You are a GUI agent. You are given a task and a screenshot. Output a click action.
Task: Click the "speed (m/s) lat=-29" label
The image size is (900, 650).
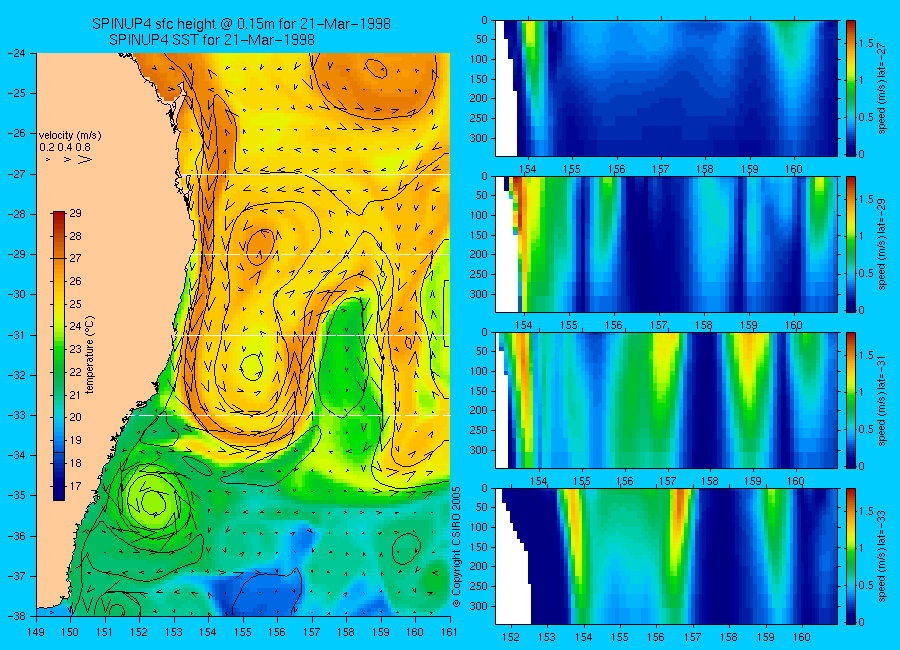pyautogui.click(x=883, y=245)
